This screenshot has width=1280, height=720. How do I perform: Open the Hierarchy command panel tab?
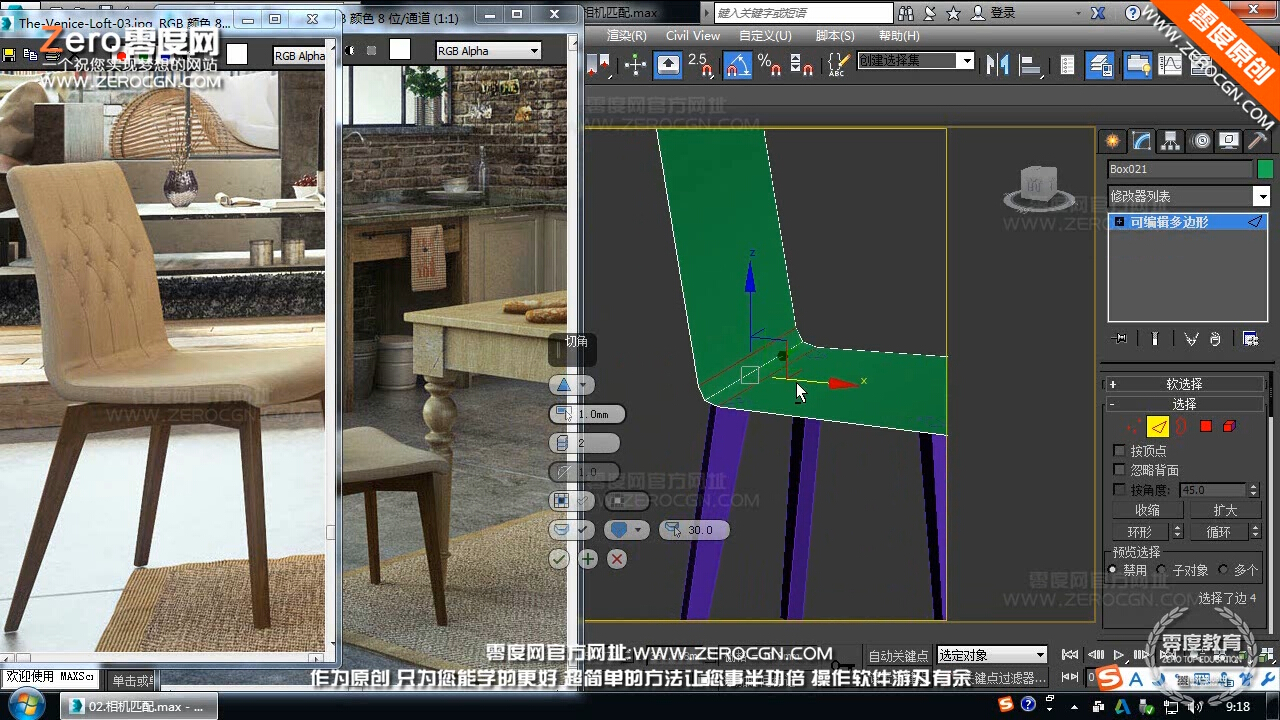click(1170, 141)
